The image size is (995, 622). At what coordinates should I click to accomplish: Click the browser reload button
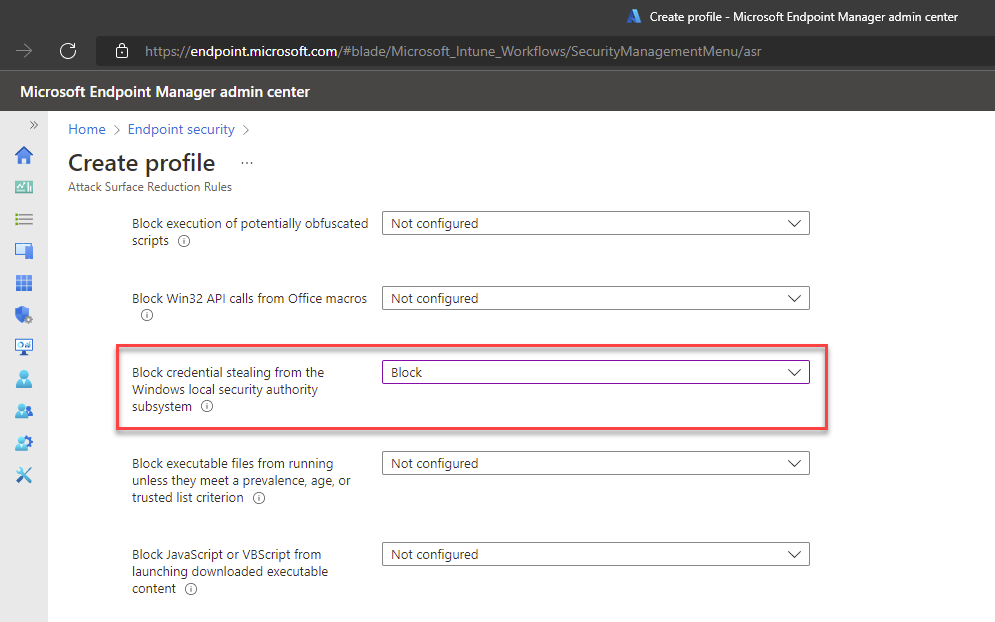pos(68,50)
